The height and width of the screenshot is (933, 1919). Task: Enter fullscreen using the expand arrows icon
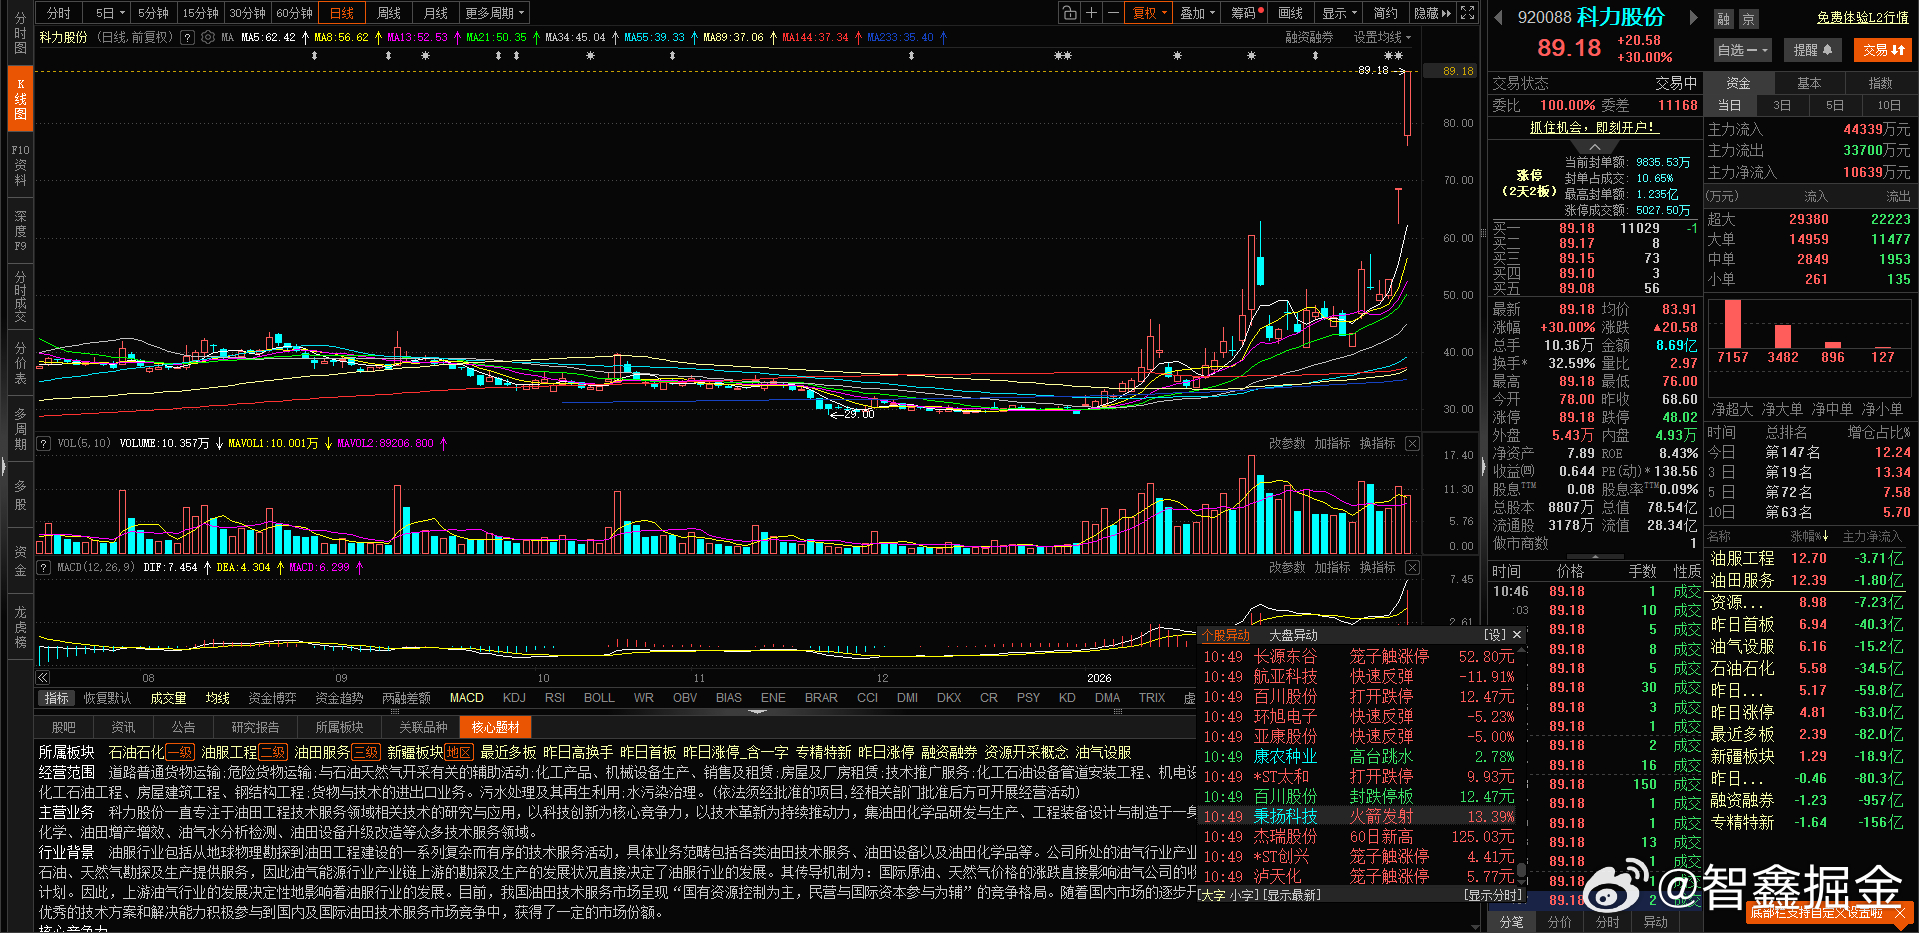point(1466,12)
